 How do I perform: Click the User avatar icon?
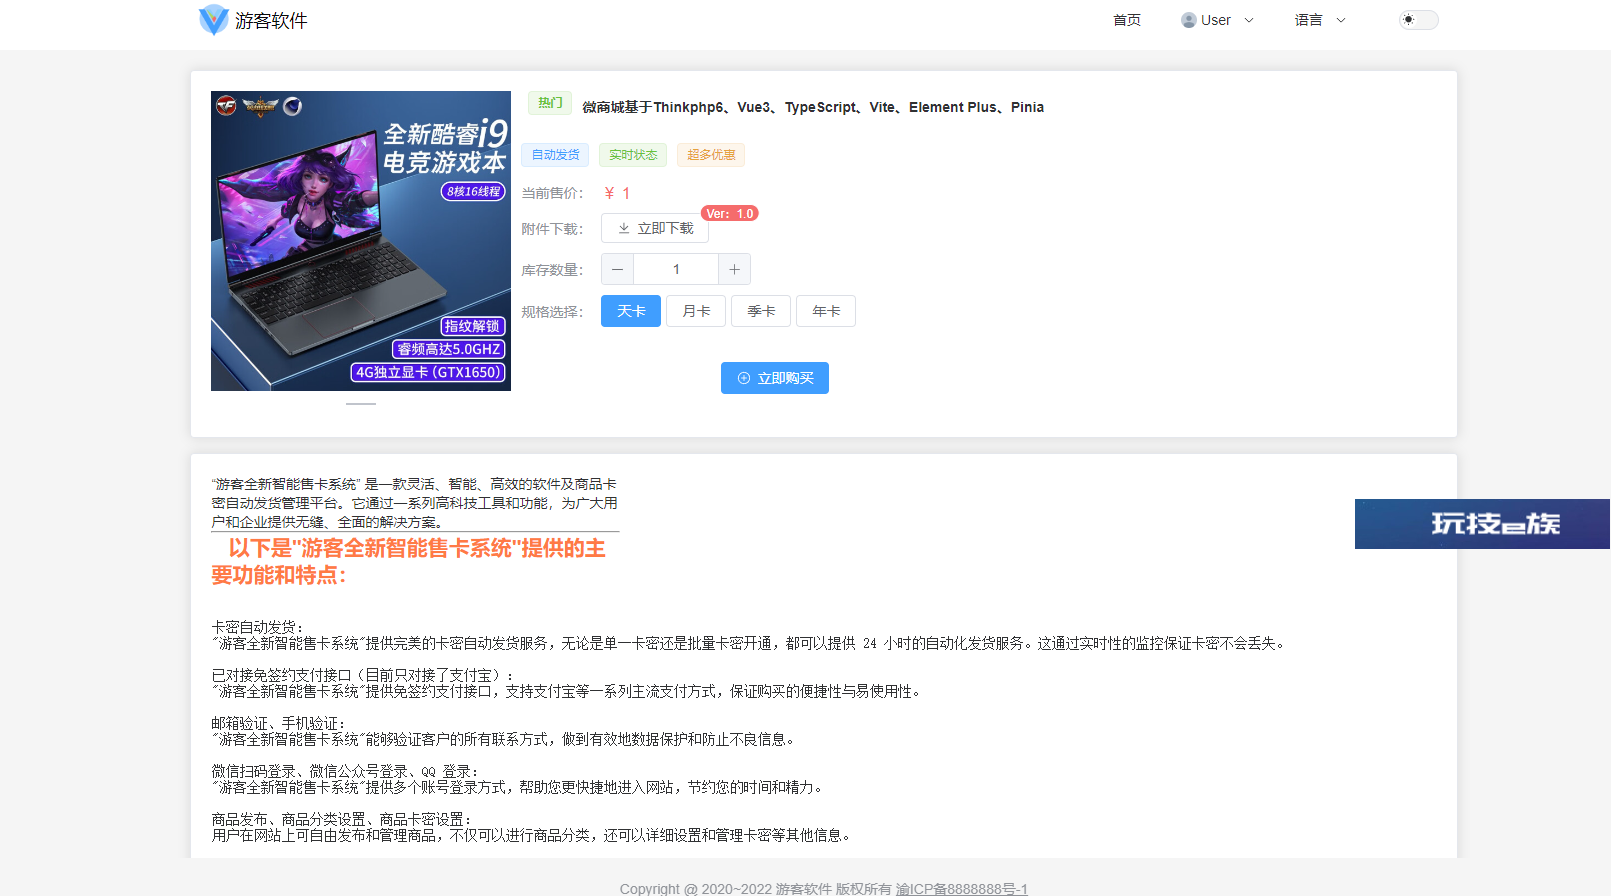(x=1189, y=20)
